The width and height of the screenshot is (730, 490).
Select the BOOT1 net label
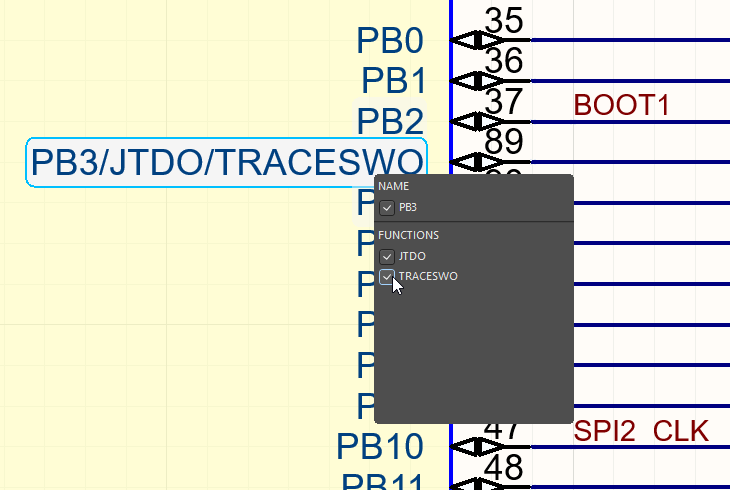pos(621,105)
